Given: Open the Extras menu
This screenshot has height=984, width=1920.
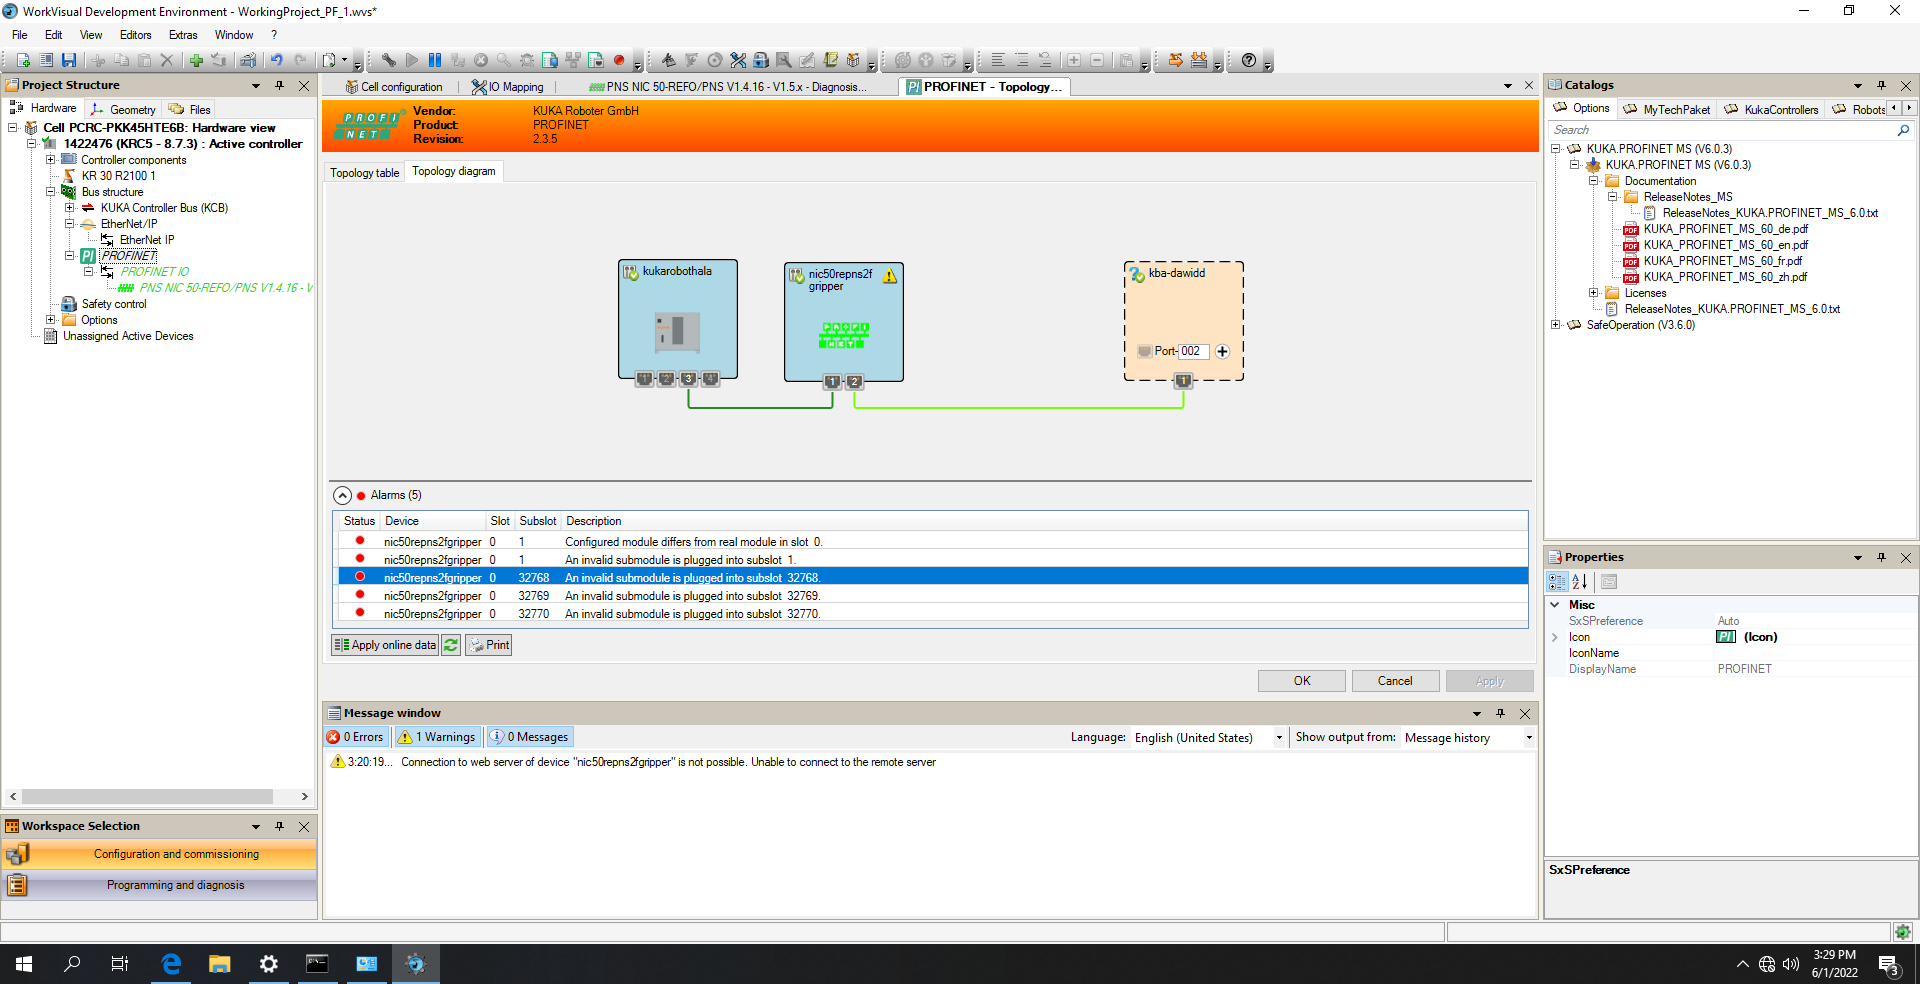Looking at the screenshot, I should 183,35.
